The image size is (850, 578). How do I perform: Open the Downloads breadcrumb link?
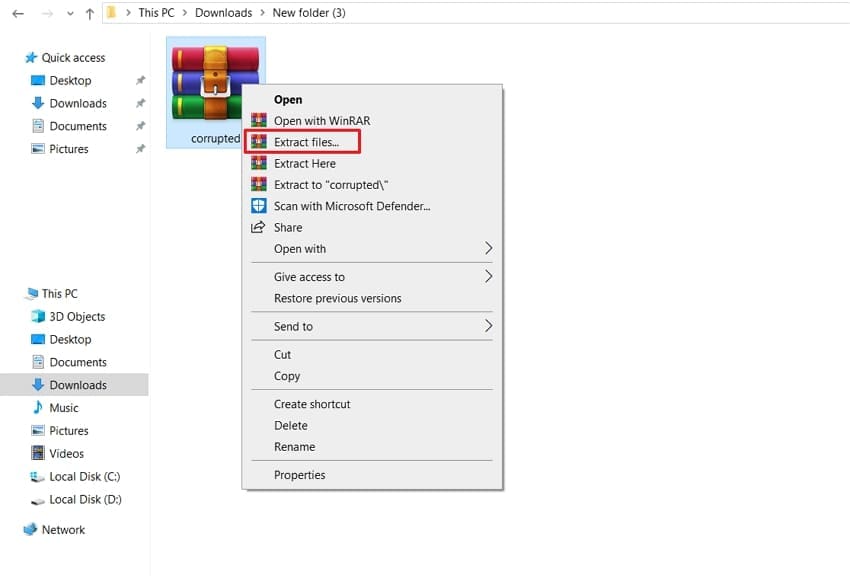pyautogui.click(x=222, y=12)
